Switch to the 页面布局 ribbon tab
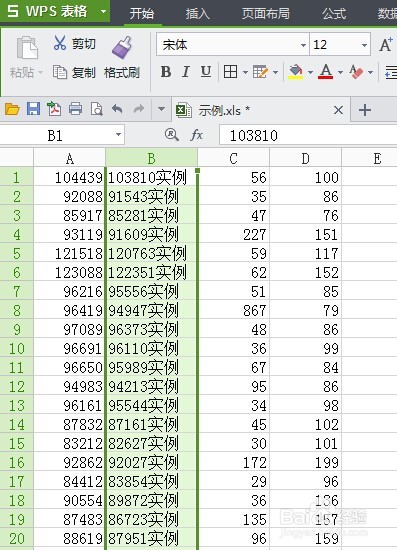Image resolution: width=397 pixels, height=550 pixels. tap(266, 13)
